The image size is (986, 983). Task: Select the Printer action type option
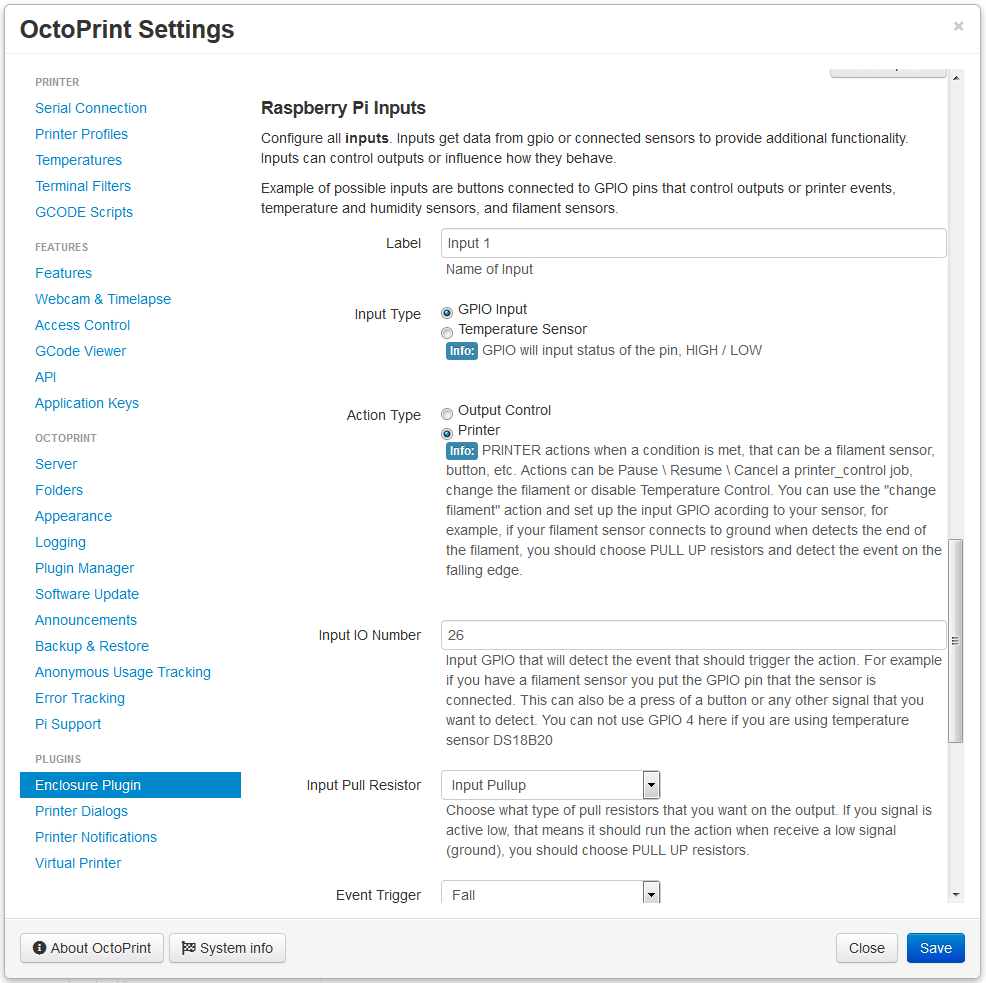tap(447, 433)
